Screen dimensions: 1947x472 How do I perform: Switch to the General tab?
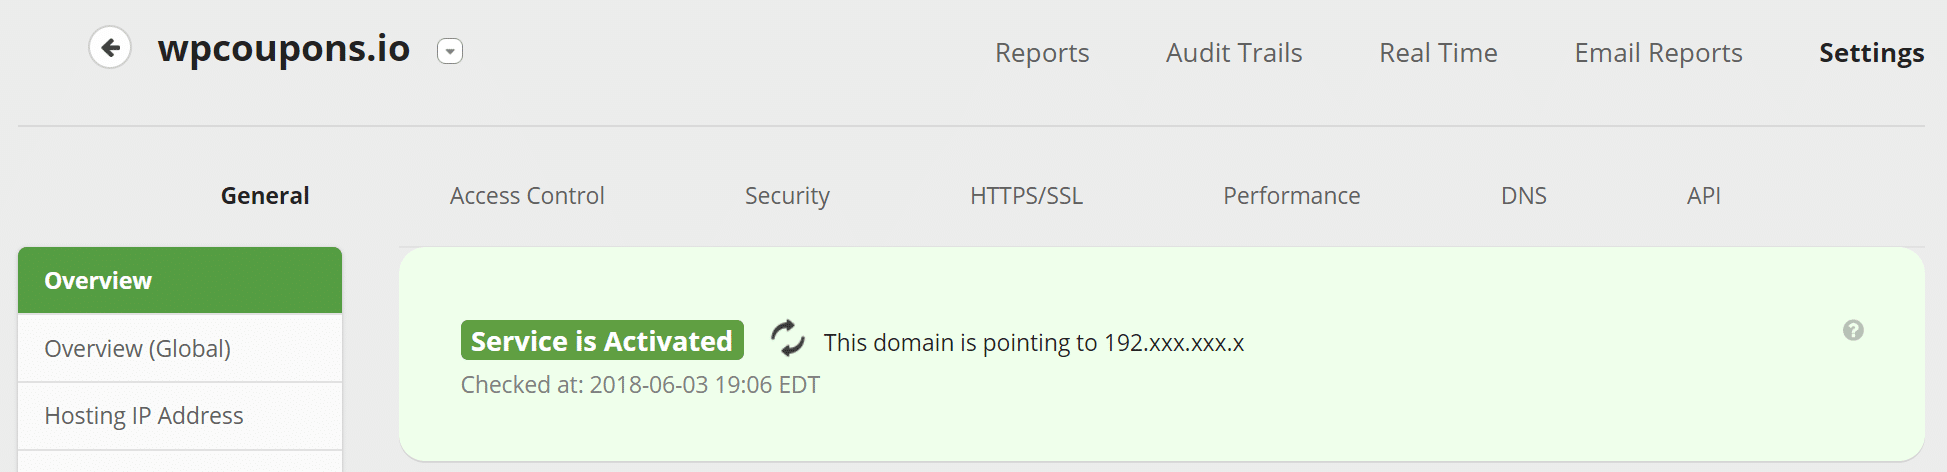click(265, 196)
